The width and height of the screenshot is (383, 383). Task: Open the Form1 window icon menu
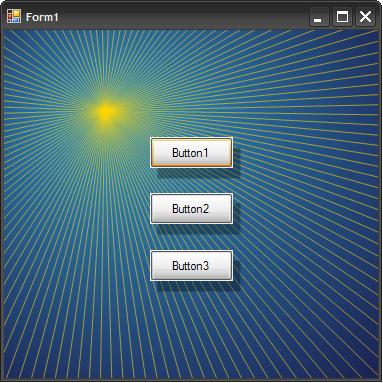(14, 16)
